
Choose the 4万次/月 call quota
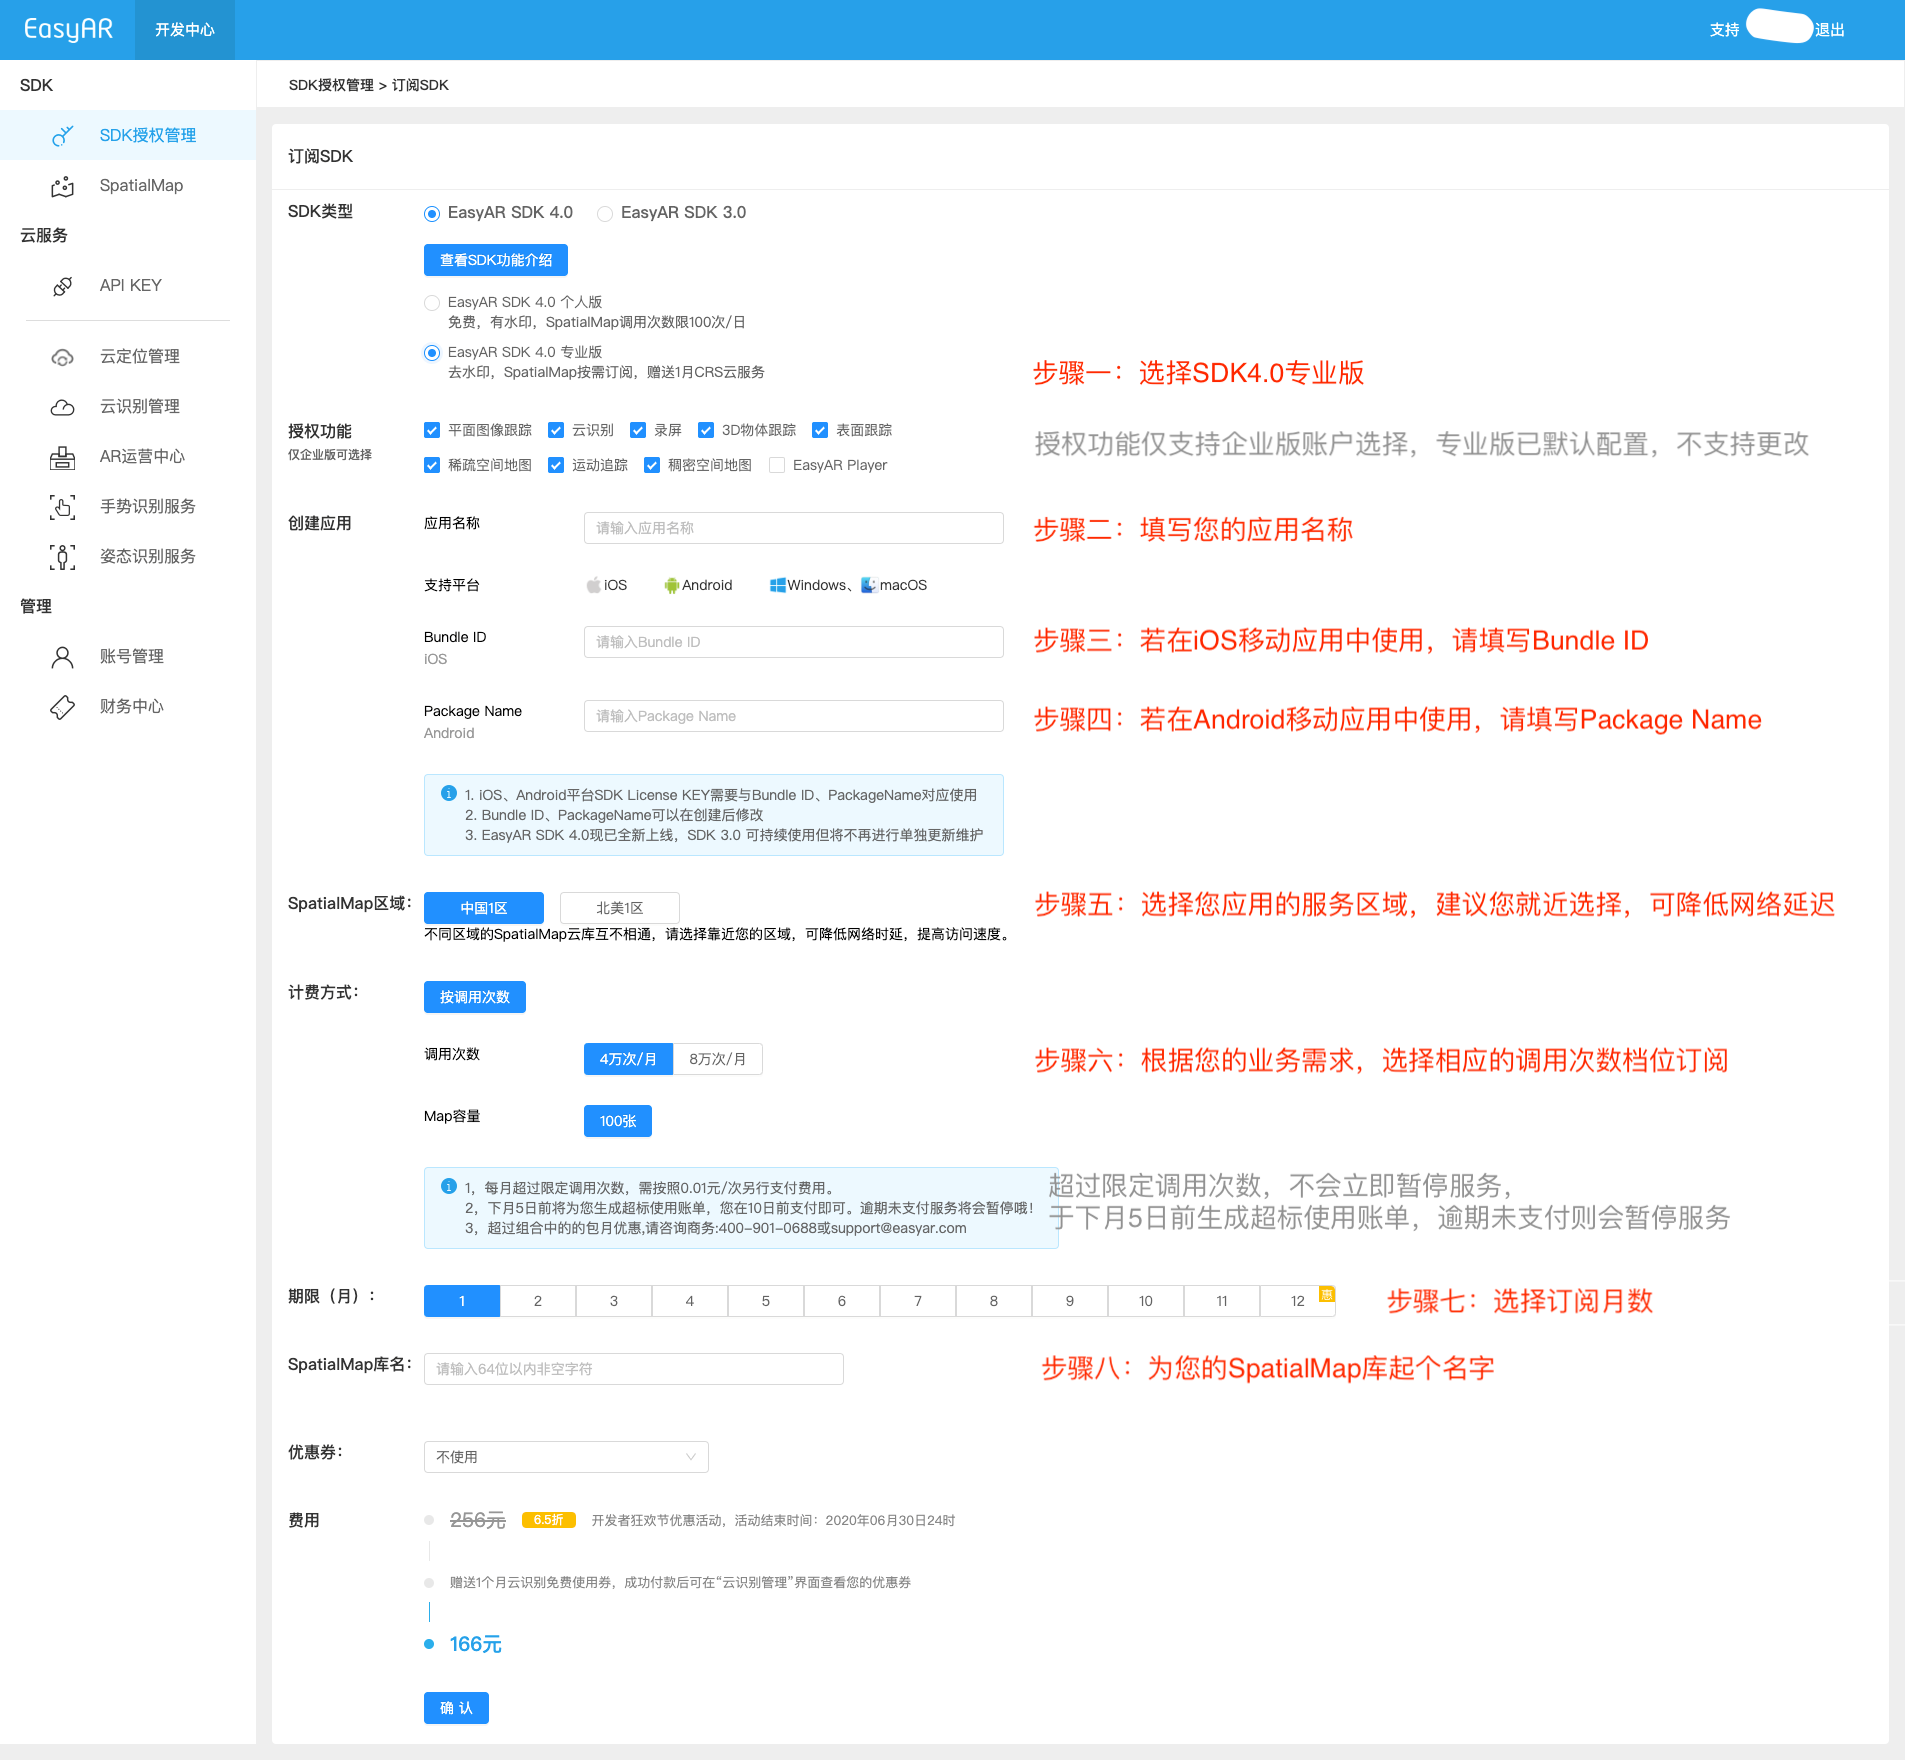tap(628, 1059)
